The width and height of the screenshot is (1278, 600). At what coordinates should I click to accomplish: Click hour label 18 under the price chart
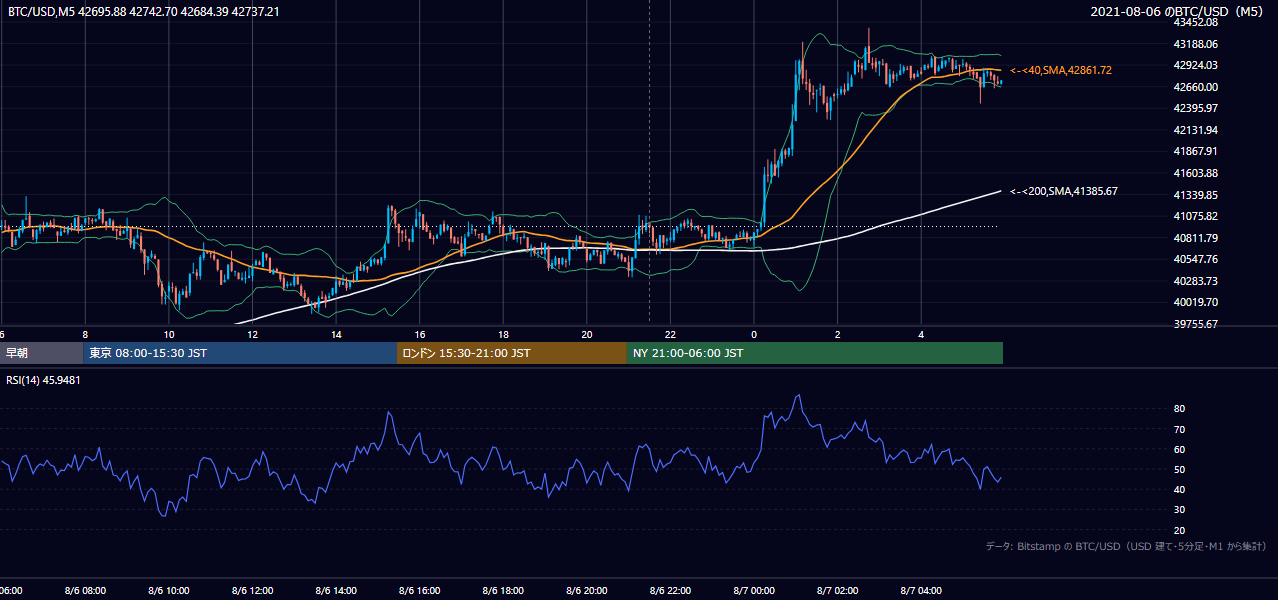pos(503,334)
